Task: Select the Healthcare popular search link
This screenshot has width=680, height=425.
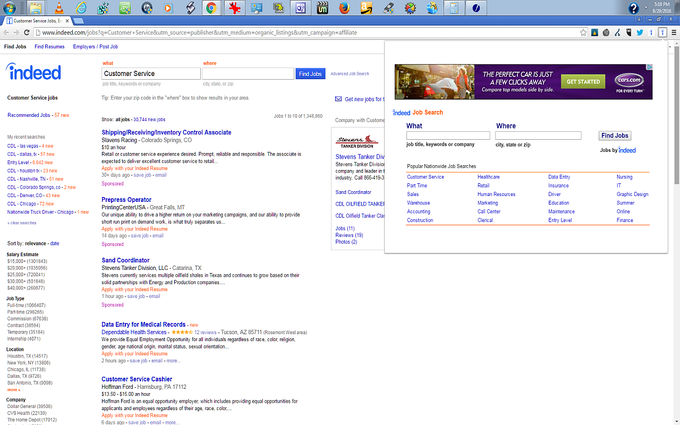Action: coord(488,176)
